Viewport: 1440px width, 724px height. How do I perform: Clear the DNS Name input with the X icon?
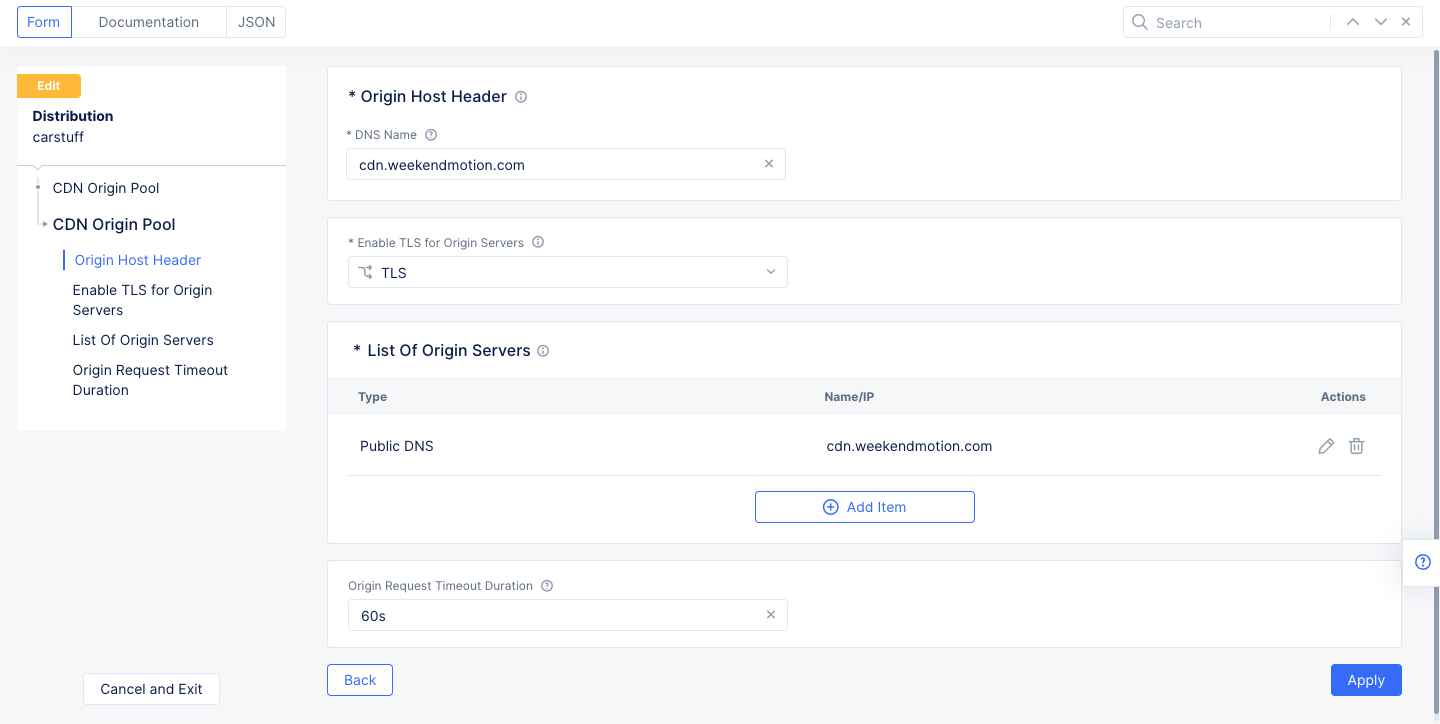[x=769, y=163]
